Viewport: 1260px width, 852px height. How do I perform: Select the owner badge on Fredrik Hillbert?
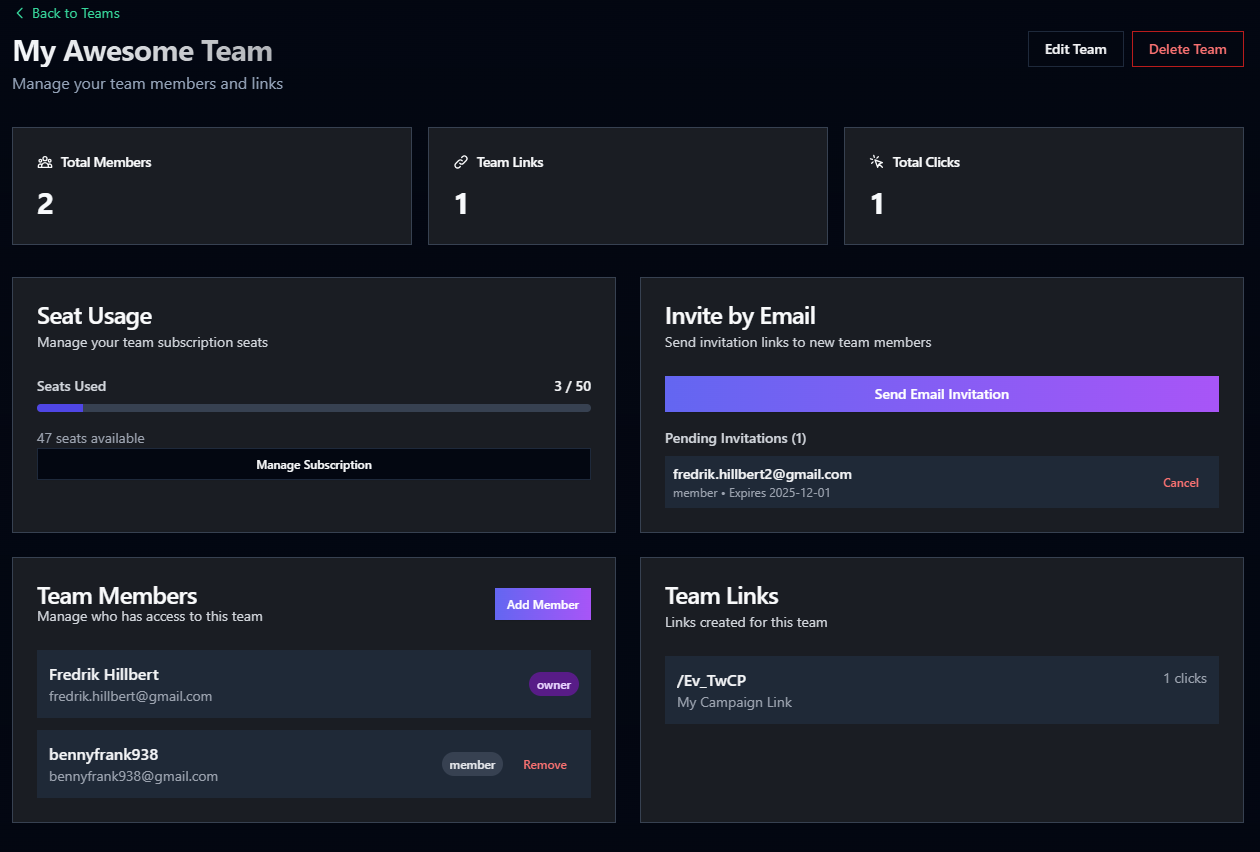coord(553,684)
